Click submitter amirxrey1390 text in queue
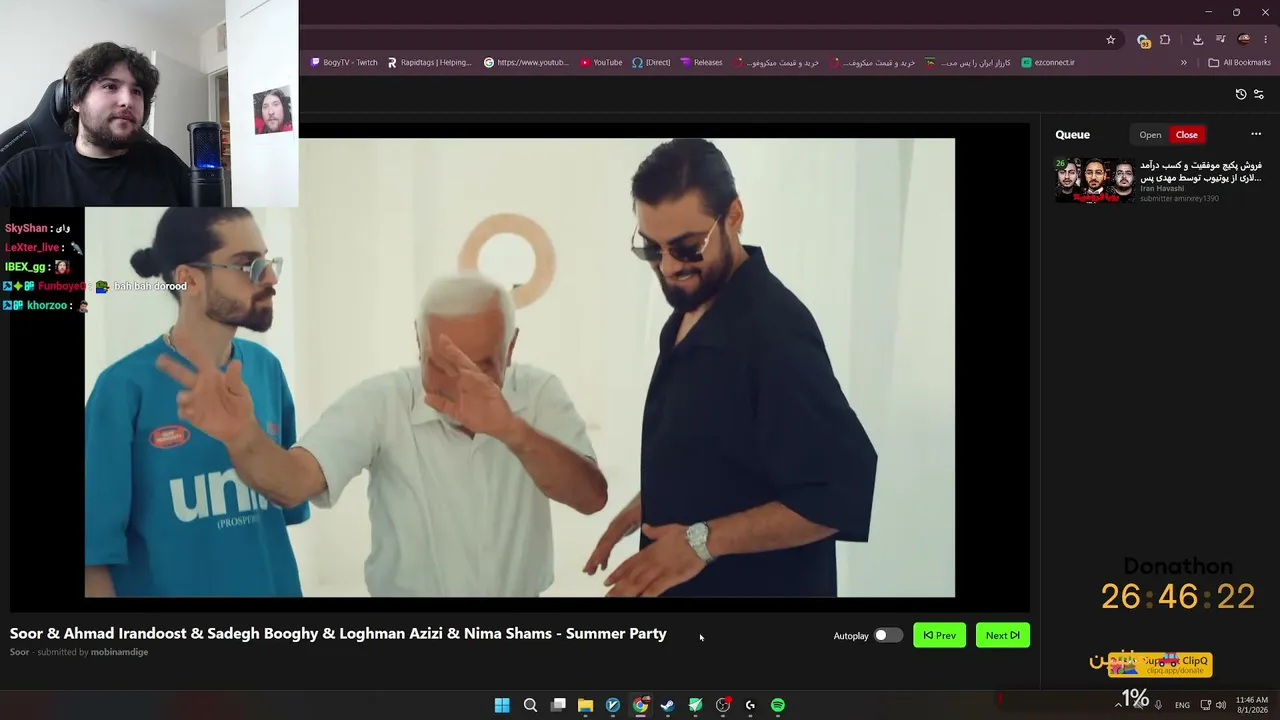 coord(1179,199)
